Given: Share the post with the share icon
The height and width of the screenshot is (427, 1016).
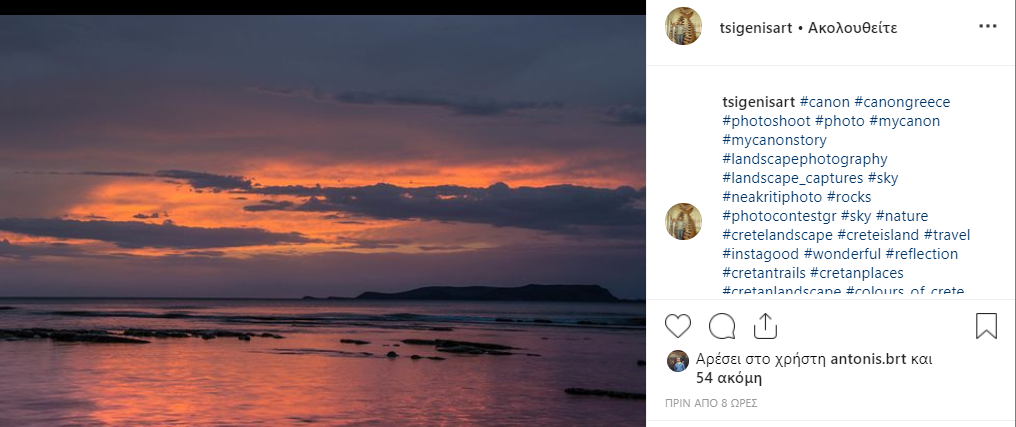Looking at the screenshot, I should [x=765, y=326].
